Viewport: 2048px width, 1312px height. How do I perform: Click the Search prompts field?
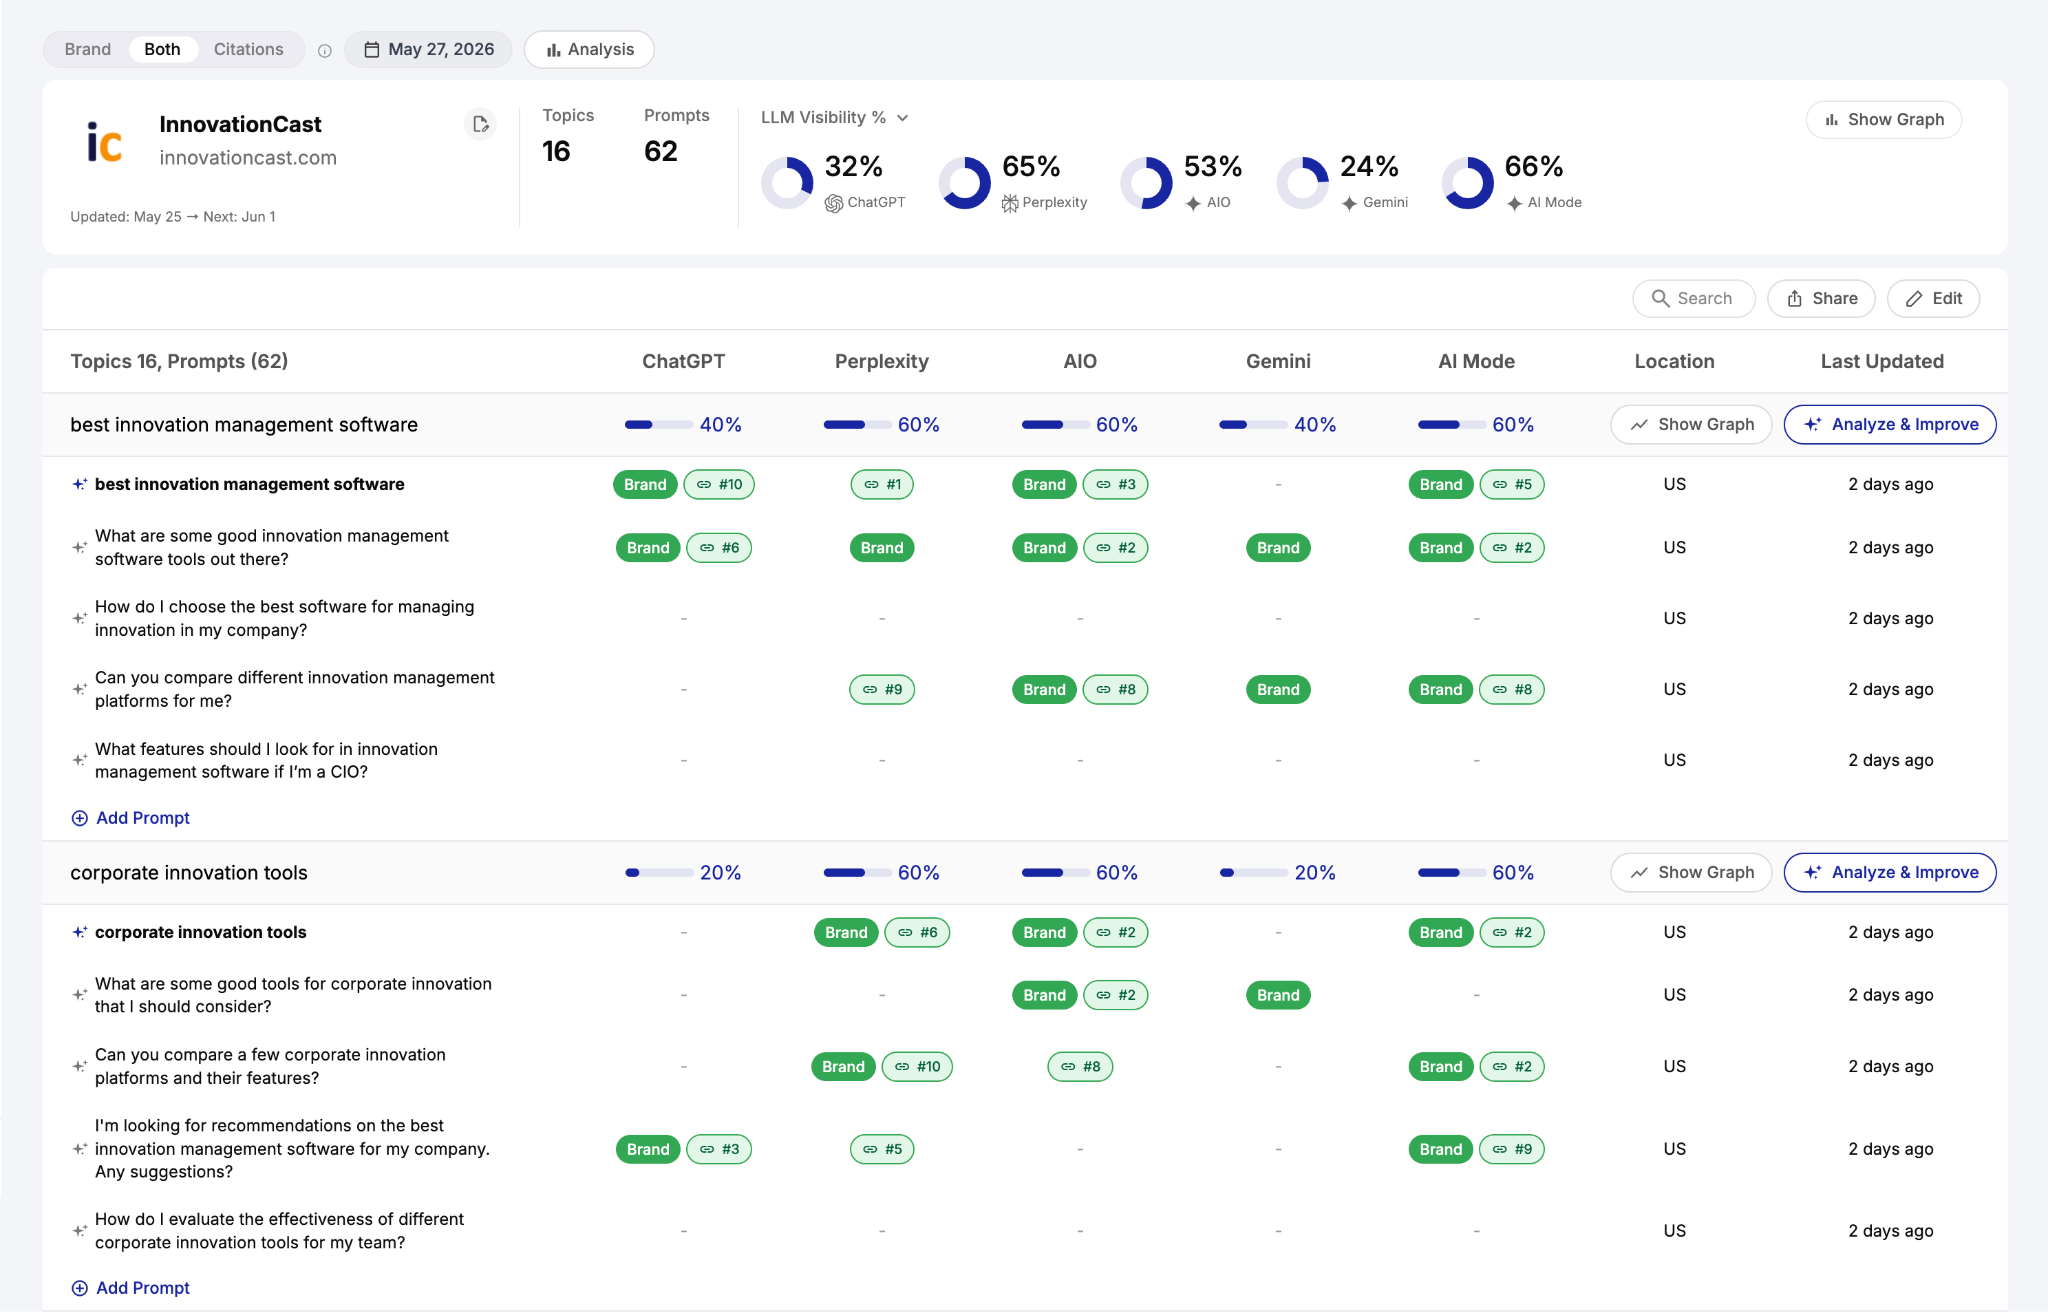[x=1694, y=299]
